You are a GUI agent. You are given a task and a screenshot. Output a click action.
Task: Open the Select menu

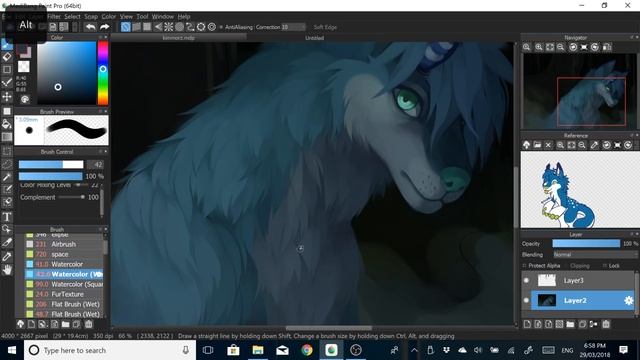coord(72,16)
